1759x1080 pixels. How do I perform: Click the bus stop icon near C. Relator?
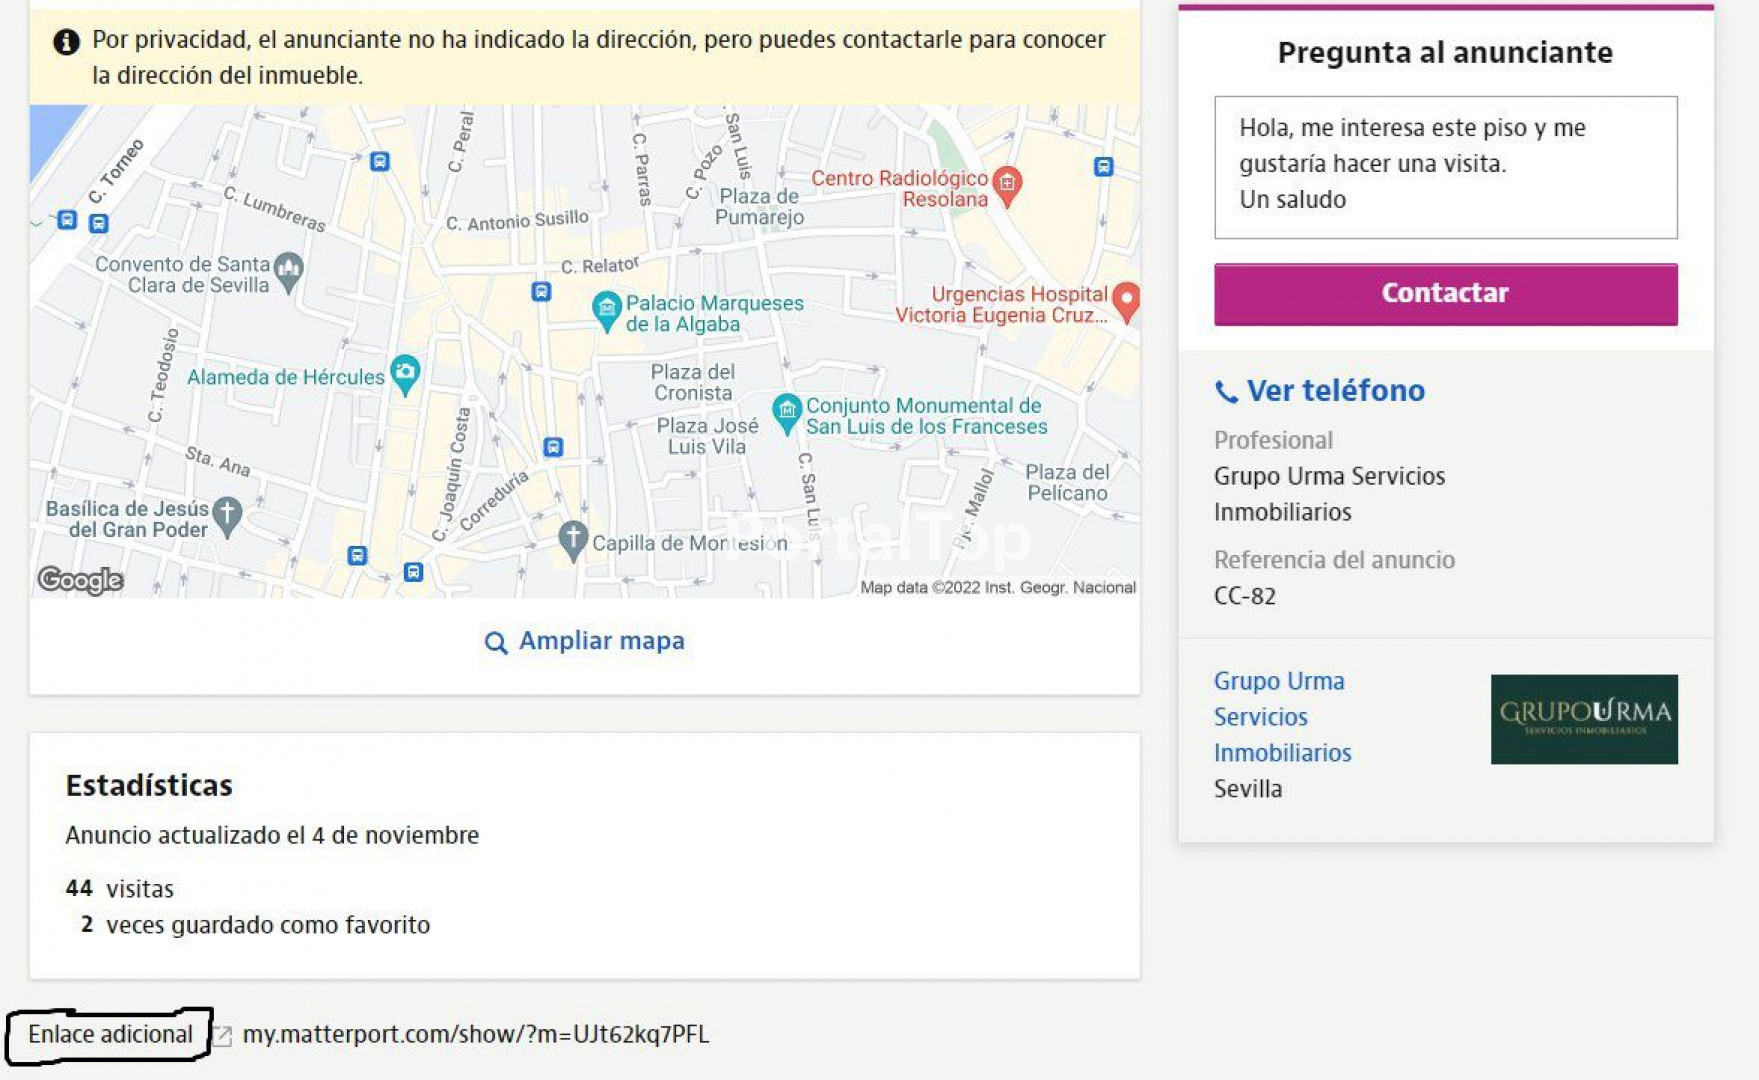tap(541, 291)
